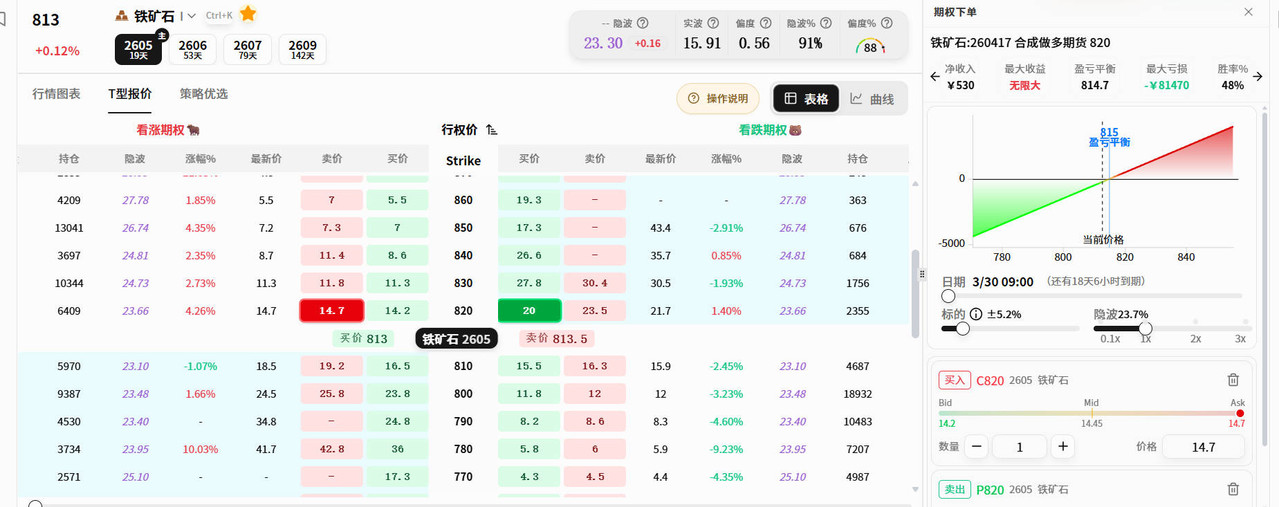The height and width of the screenshot is (507, 1279).
Task: Click the 最大亏损 -¥81470 stat
Action: (x=1167, y=77)
